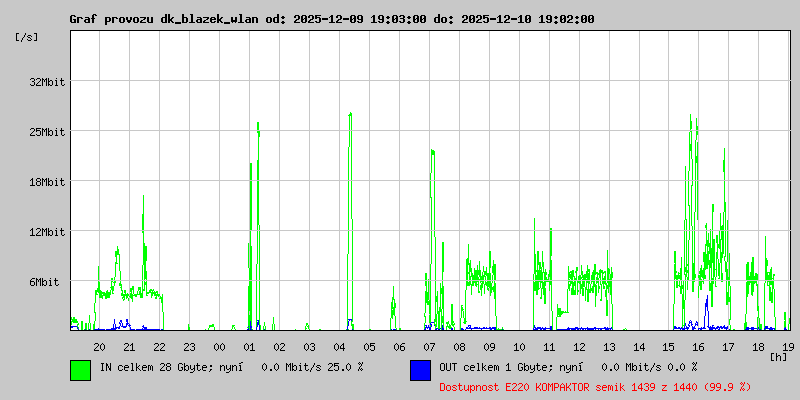This screenshot has width=800, height=400.
Task: Click hour label '10' on x-axis
Action: 519,347
